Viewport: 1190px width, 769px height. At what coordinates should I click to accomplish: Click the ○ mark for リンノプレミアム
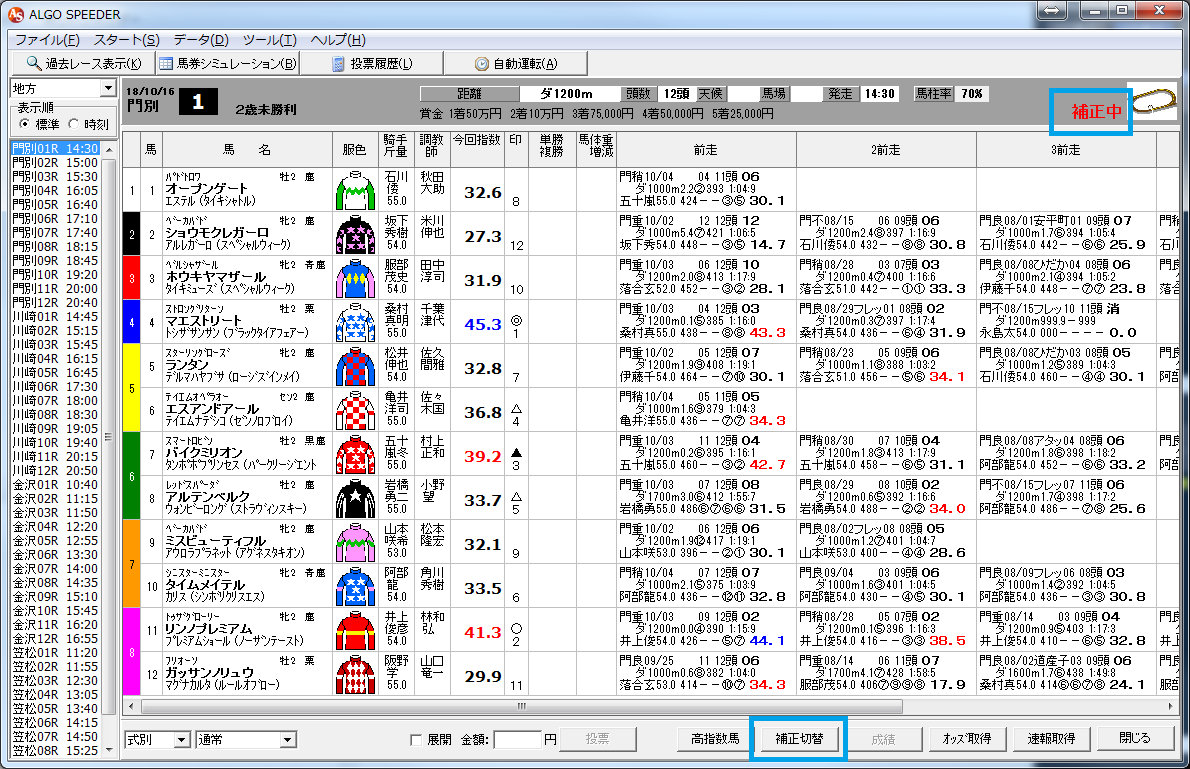click(516, 629)
